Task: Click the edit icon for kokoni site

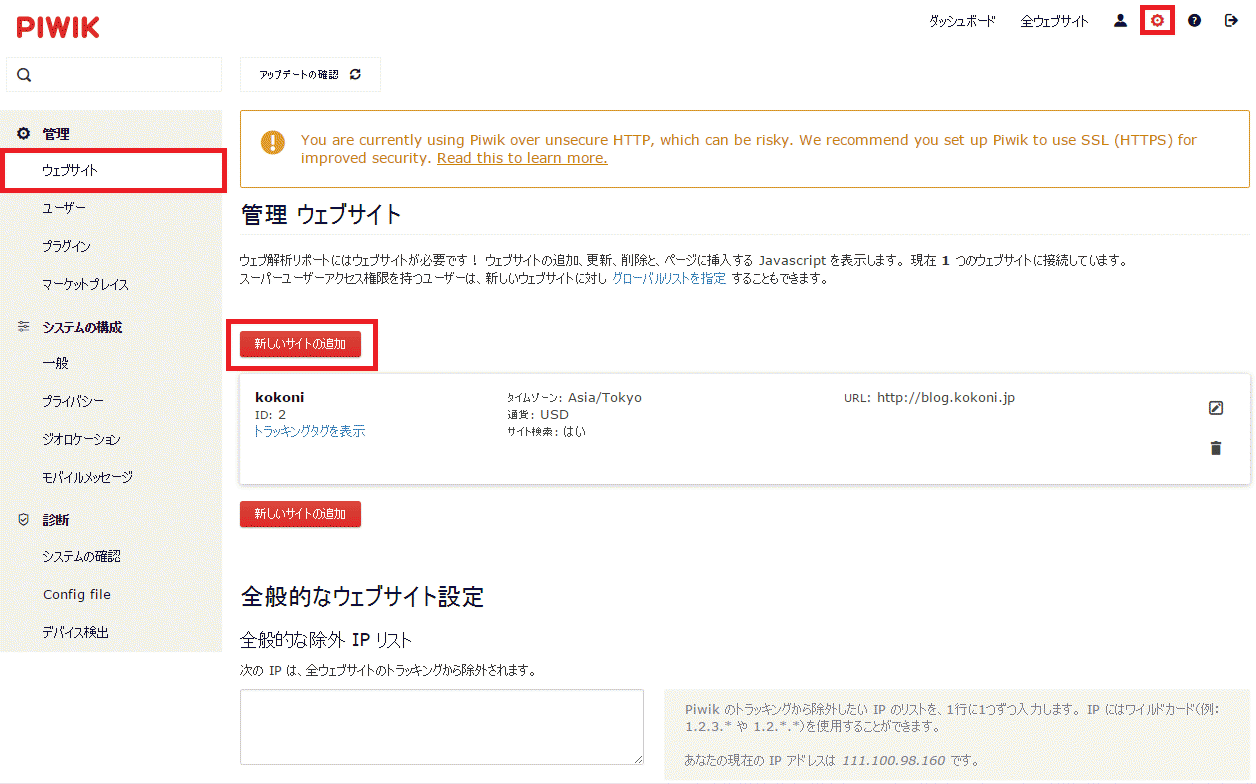Action: [1216, 408]
